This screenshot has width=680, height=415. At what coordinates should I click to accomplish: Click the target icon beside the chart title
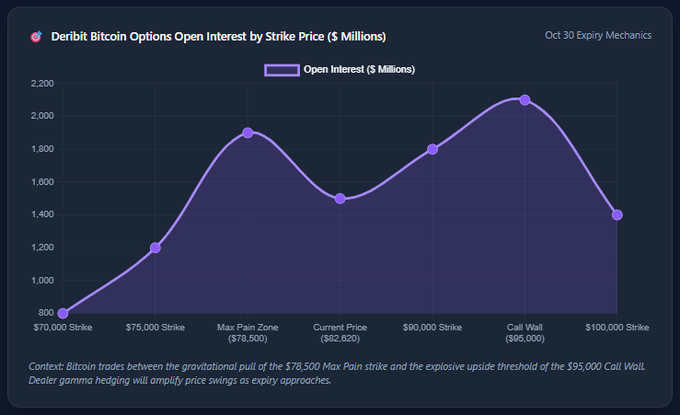pos(36,37)
